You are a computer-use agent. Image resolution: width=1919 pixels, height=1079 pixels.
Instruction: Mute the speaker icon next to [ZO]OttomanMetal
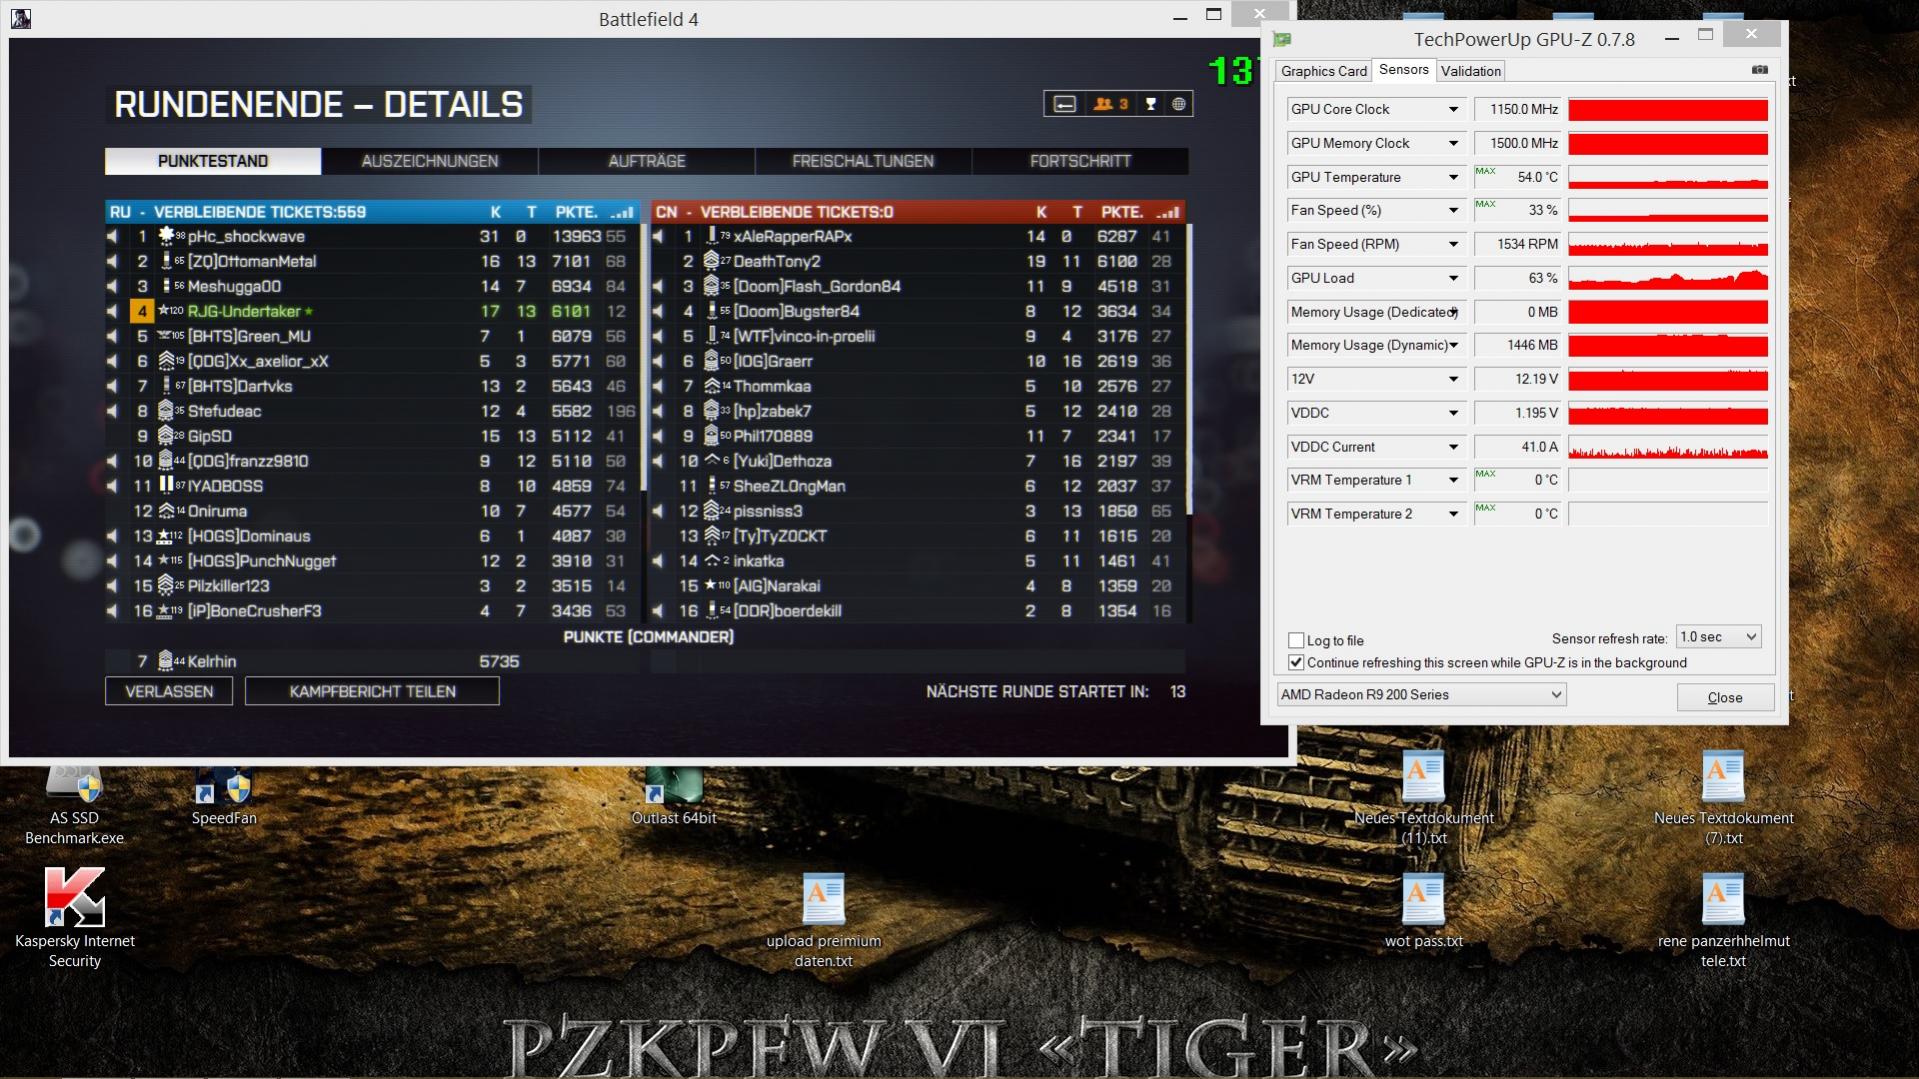tap(113, 262)
